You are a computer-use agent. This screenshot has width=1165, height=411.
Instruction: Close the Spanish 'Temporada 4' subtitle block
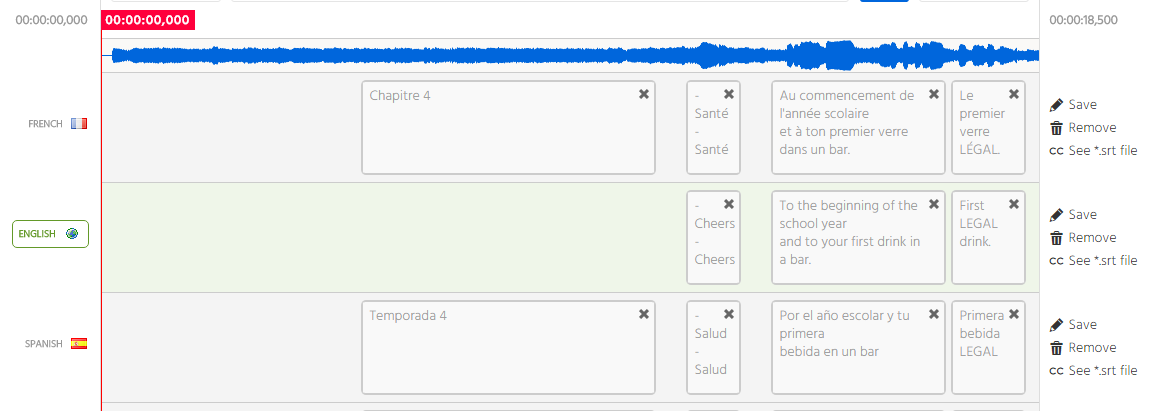coord(643,314)
